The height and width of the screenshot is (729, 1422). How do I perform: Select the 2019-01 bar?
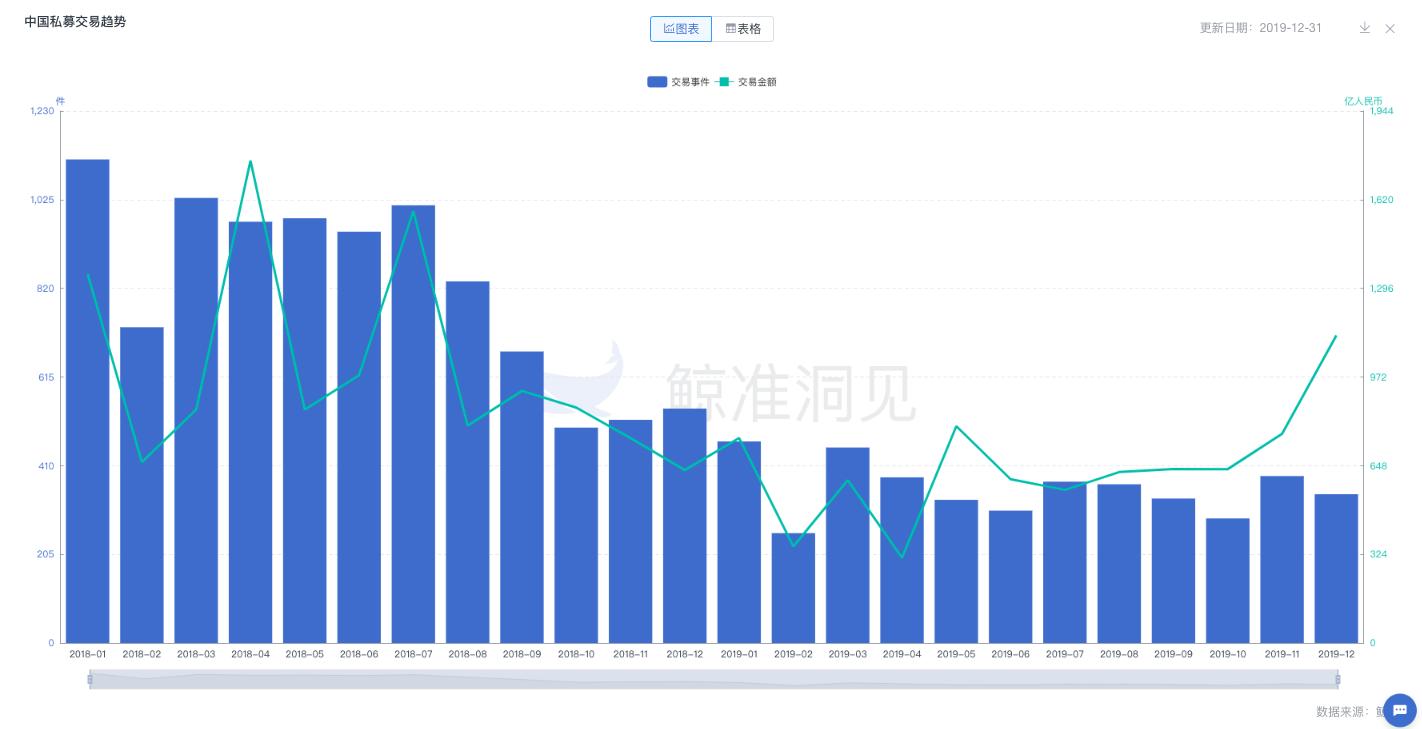739,542
